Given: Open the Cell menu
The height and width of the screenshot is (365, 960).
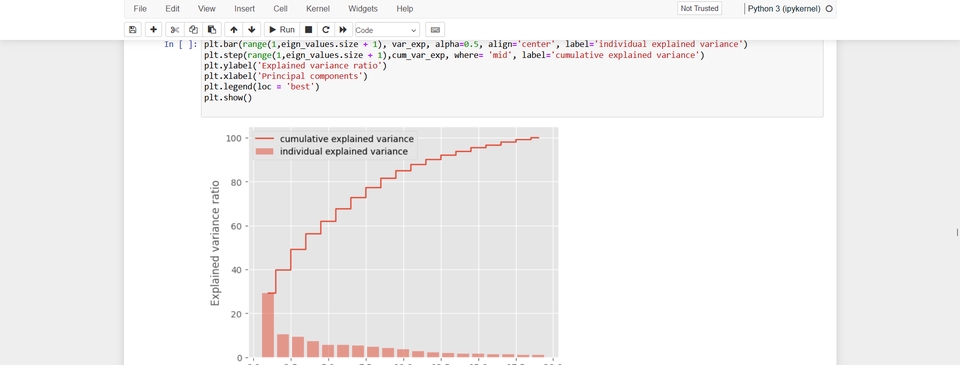Looking at the screenshot, I should (x=280, y=9).
